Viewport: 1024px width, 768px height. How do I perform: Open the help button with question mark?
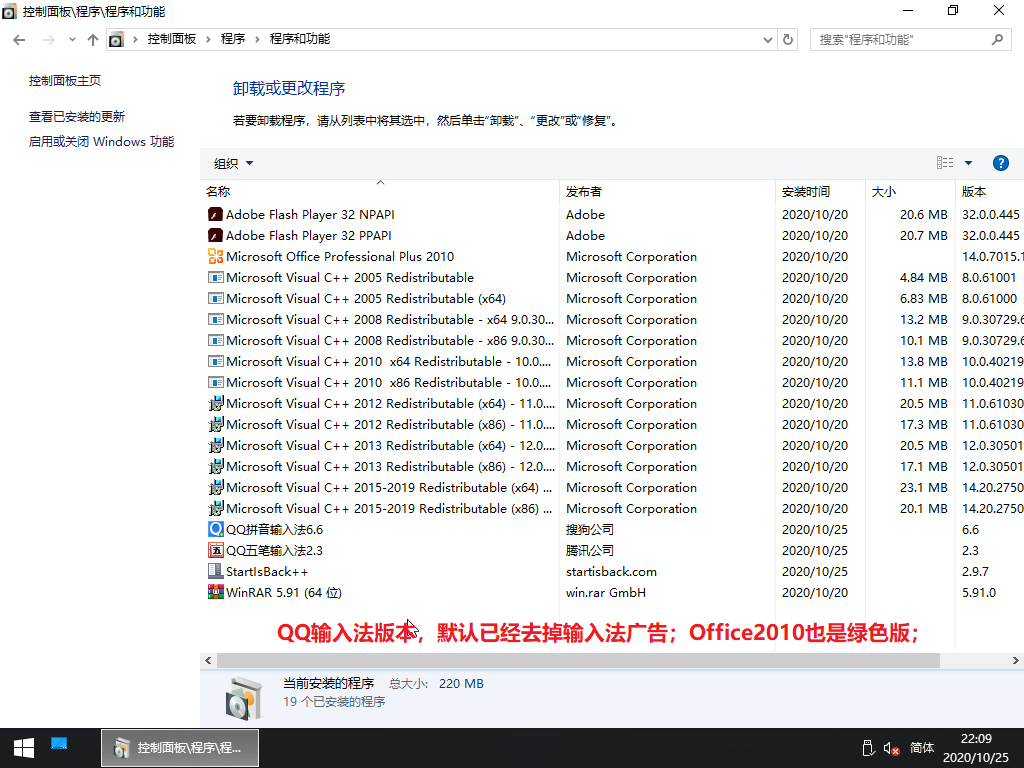(x=1000, y=163)
